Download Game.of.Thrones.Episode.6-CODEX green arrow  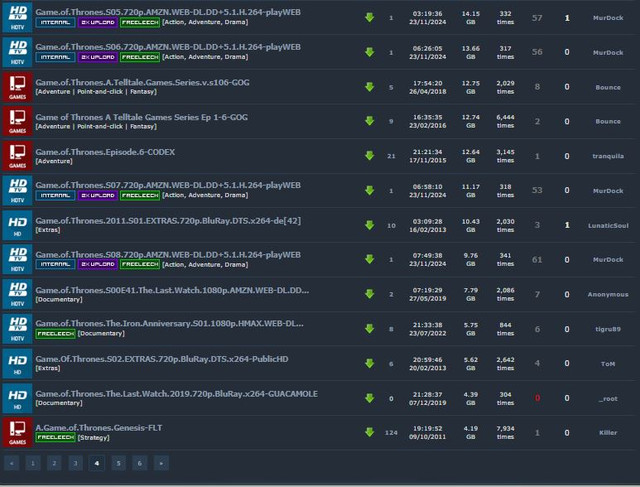[x=369, y=156]
